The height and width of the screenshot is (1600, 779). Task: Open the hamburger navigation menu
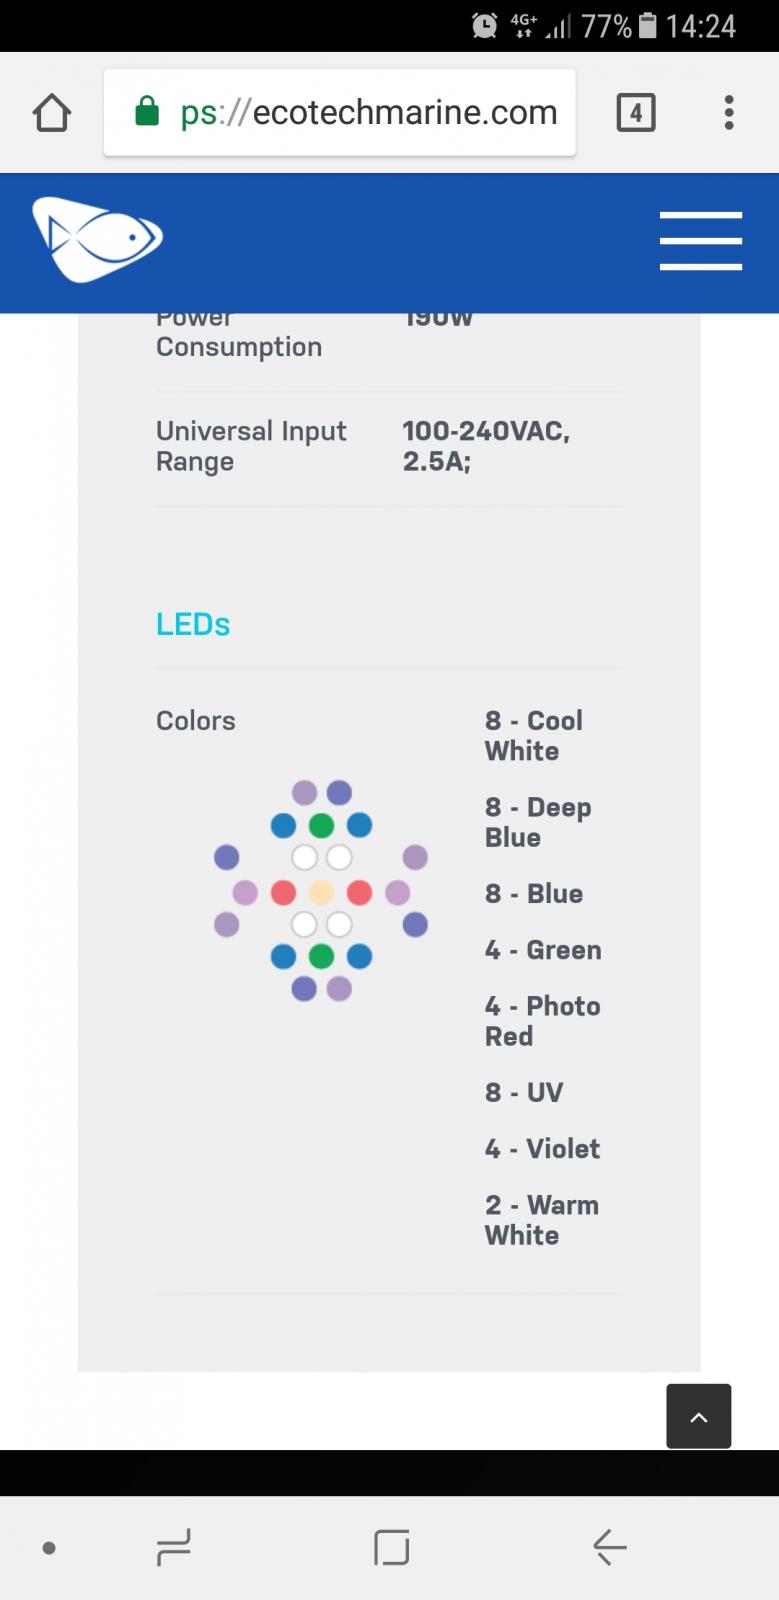pyautogui.click(x=701, y=241)
